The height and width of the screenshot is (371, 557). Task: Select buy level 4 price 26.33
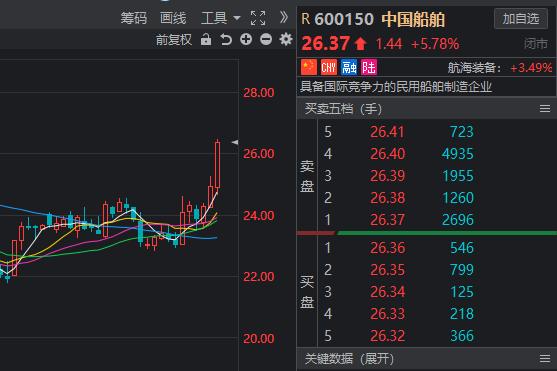[387, 314]
